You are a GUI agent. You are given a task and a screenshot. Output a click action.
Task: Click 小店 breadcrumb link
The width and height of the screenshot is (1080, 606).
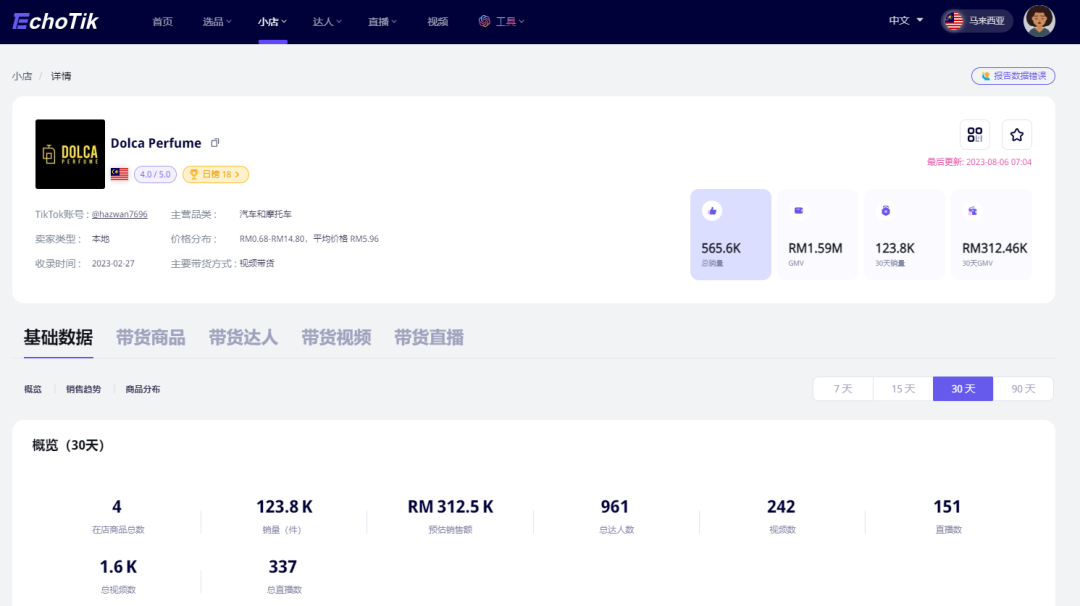22,76
